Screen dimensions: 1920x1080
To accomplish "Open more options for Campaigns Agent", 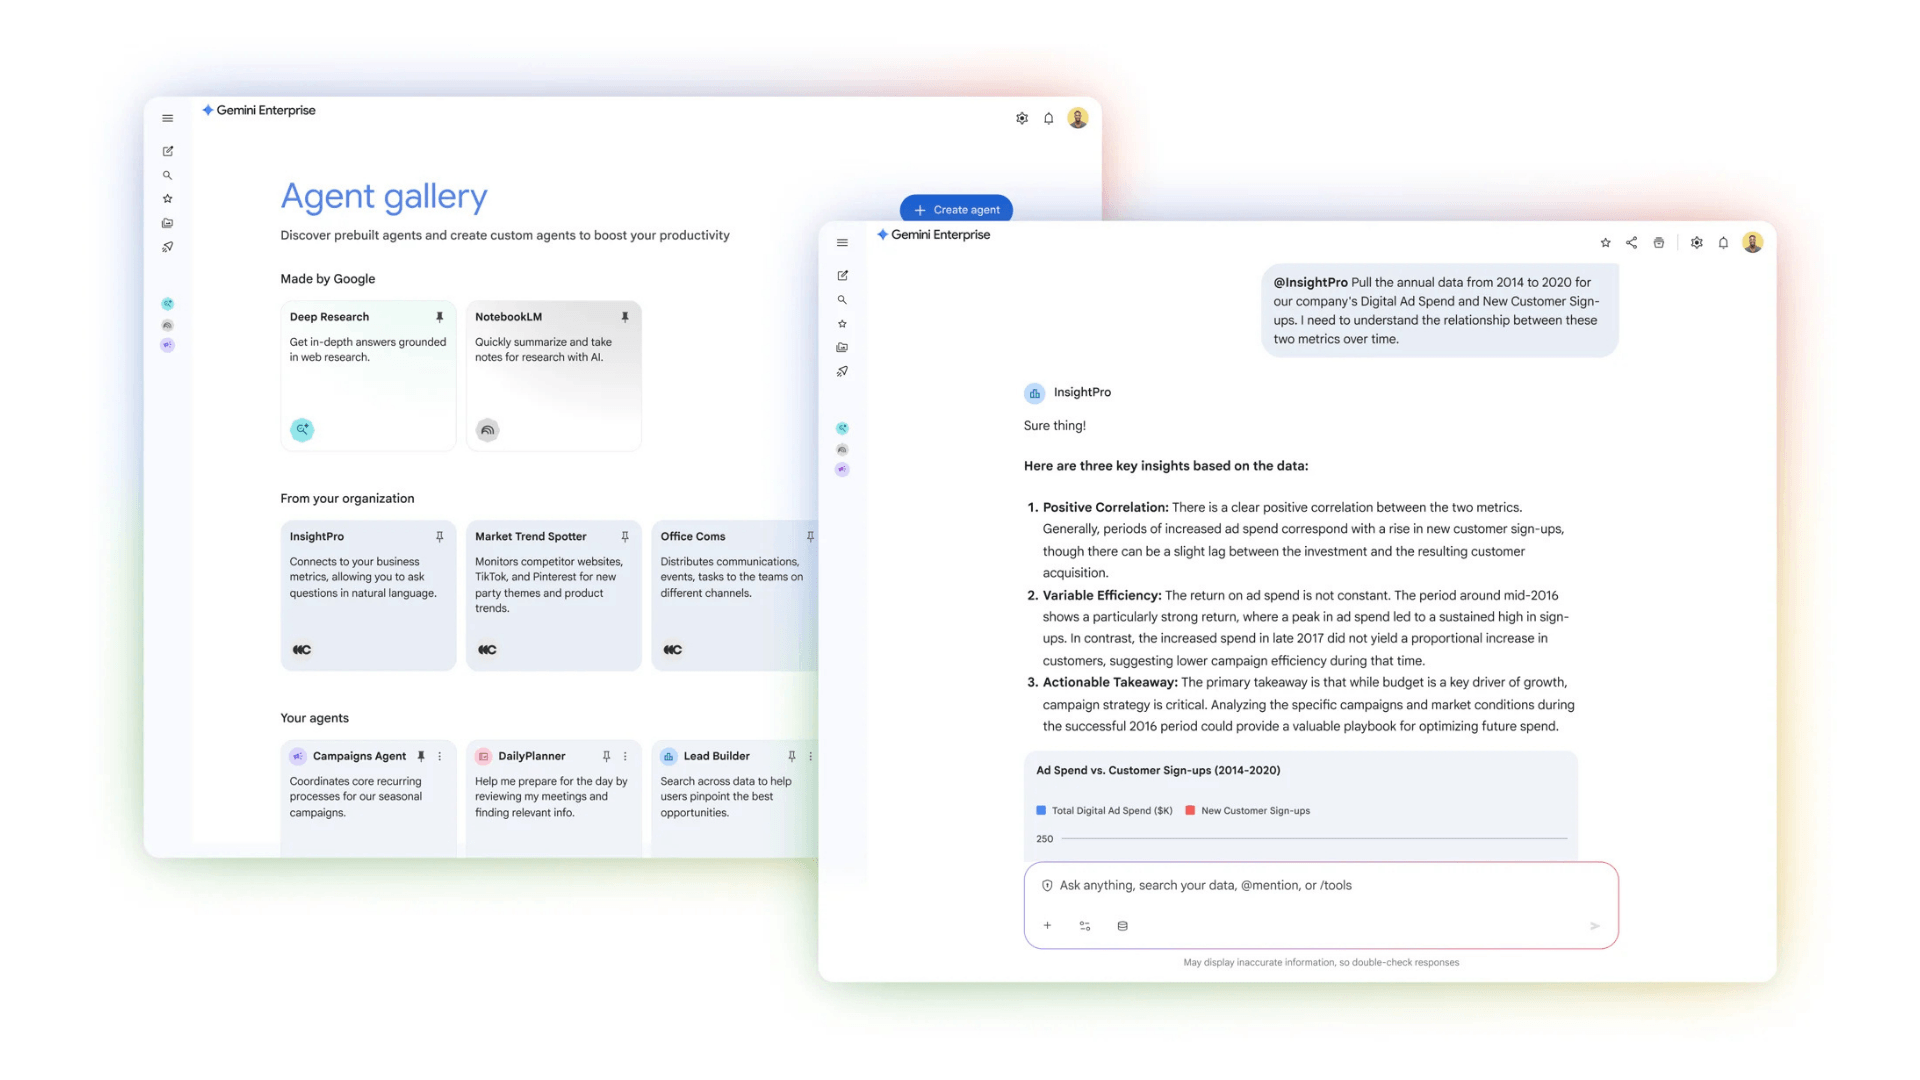I will (x=440, y=757).
